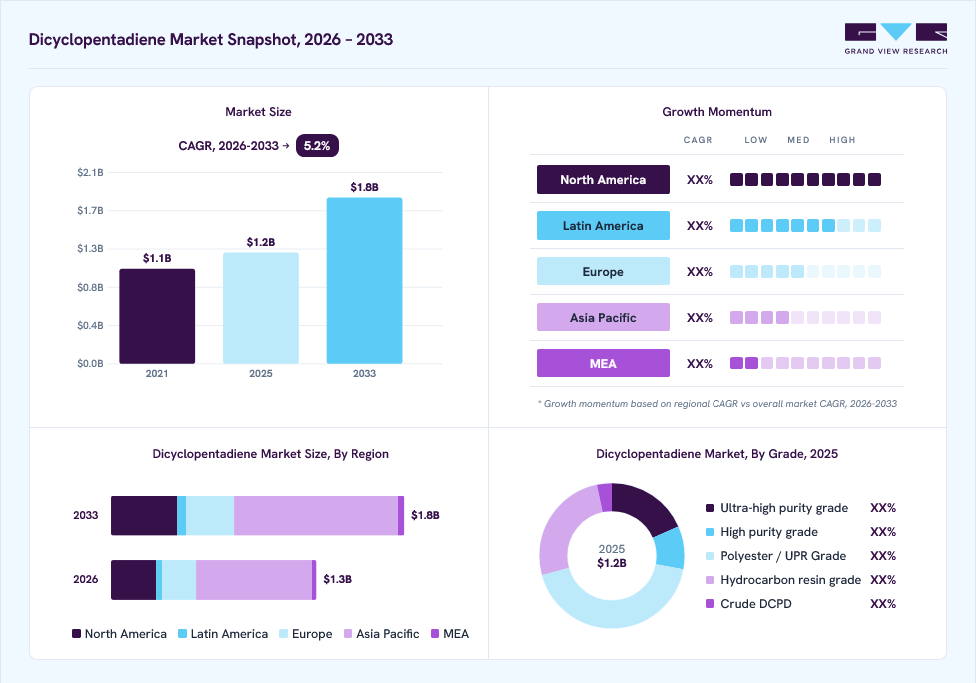Click the $1.1B label above 2021 bar
Image resolution: width=976 pixels, height=683 pixels.
tap(157, 258)
